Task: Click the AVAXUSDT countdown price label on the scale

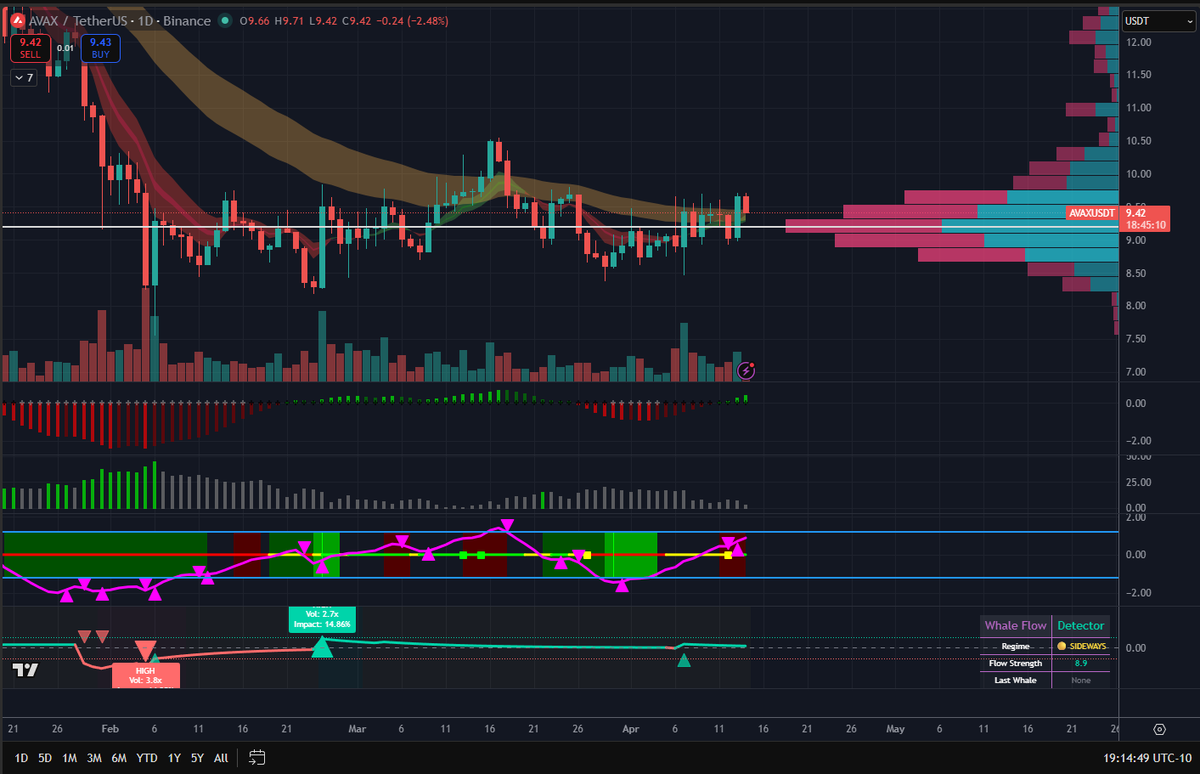Action: pos(1144,219)
